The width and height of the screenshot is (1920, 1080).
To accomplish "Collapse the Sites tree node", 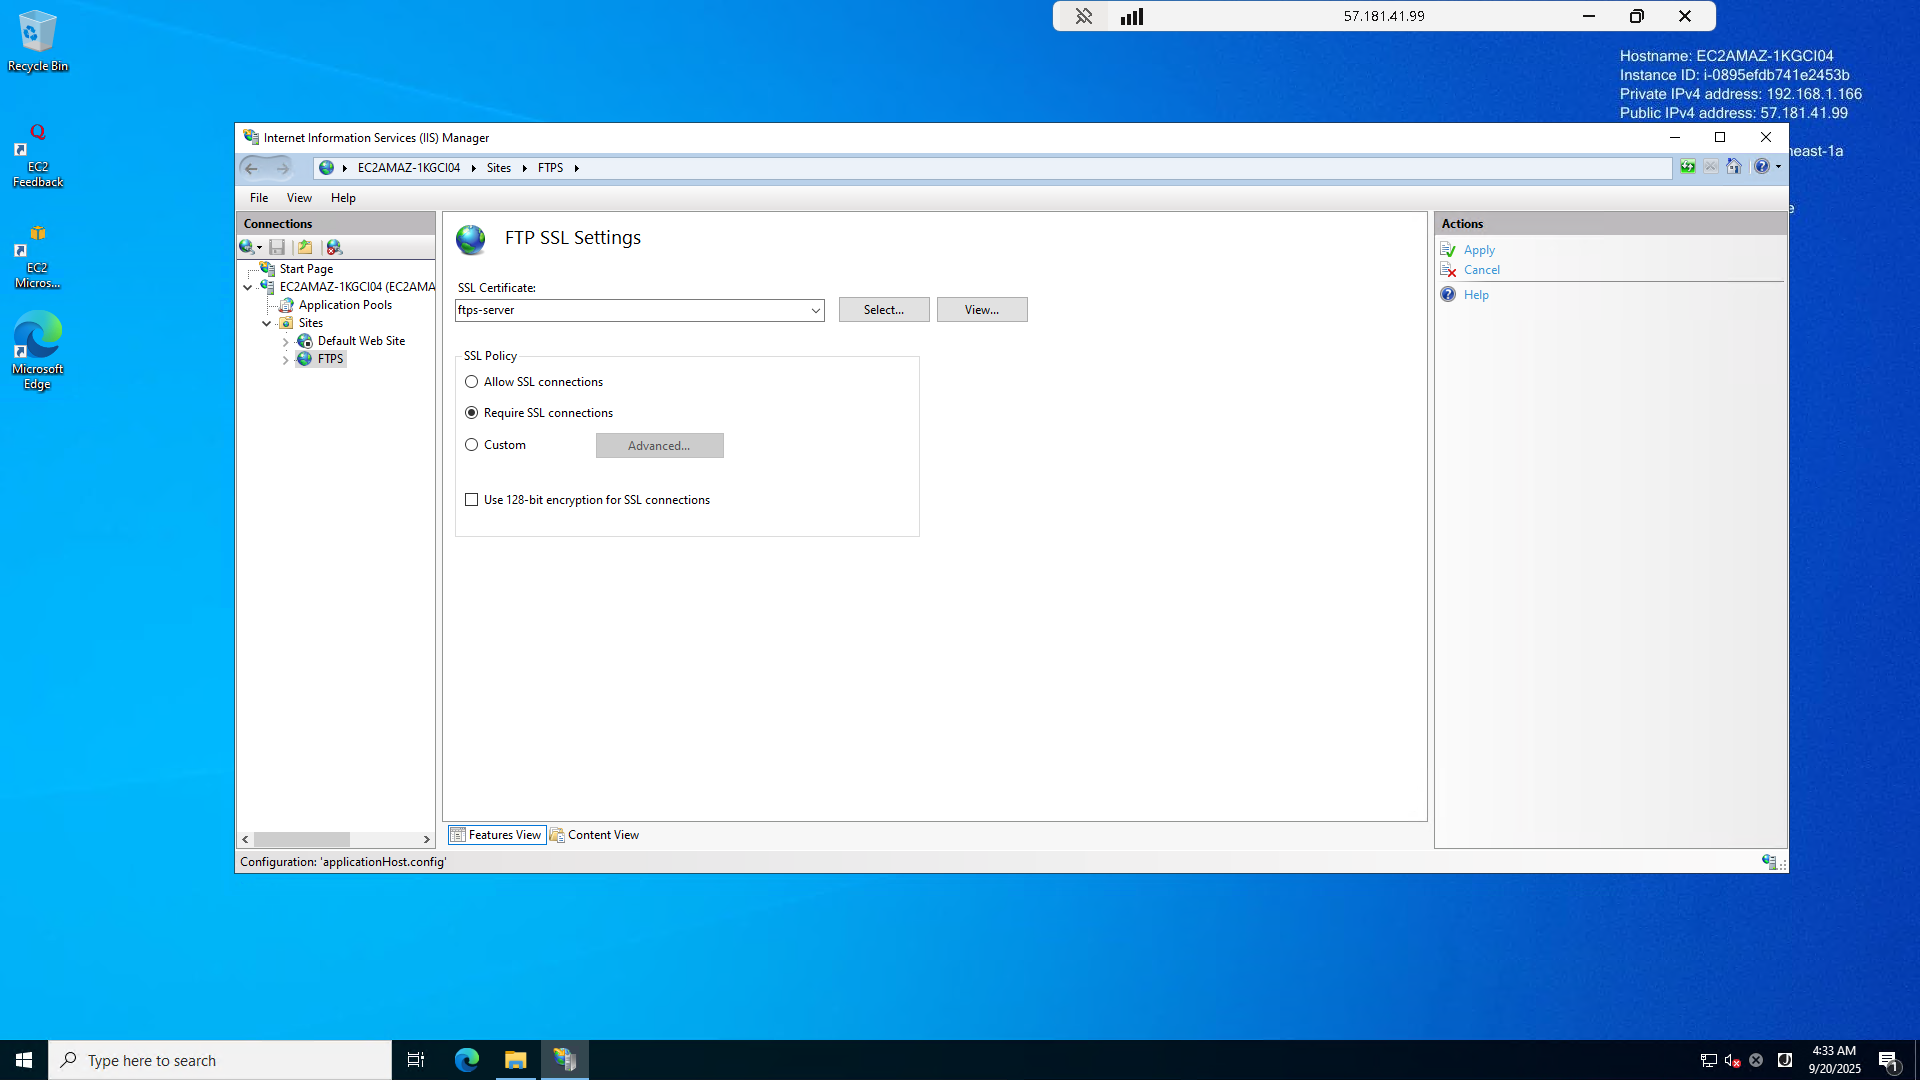I will (266, 323).
